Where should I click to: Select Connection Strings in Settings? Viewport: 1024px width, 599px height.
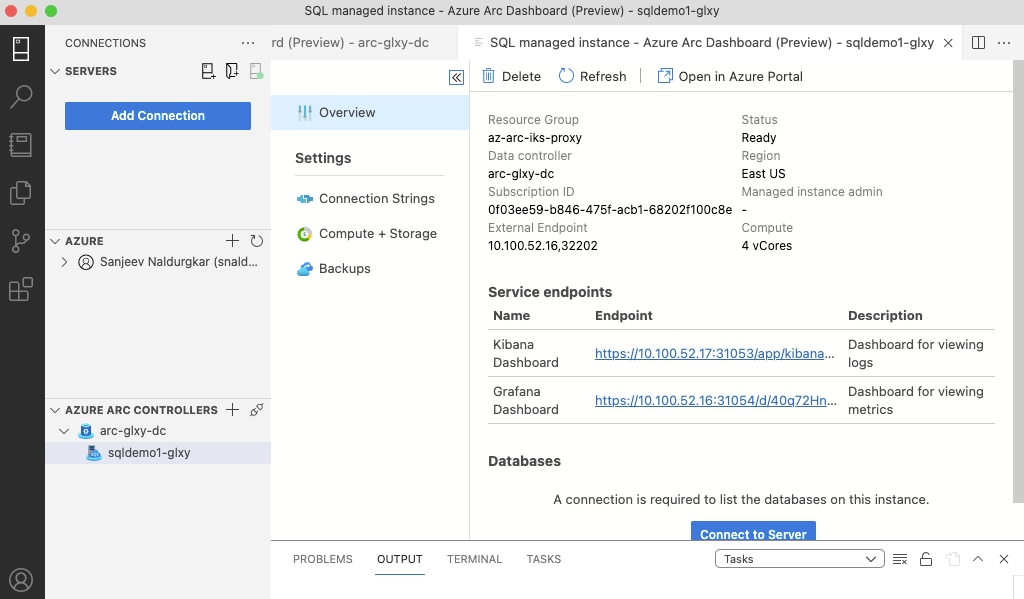[376, 199]
